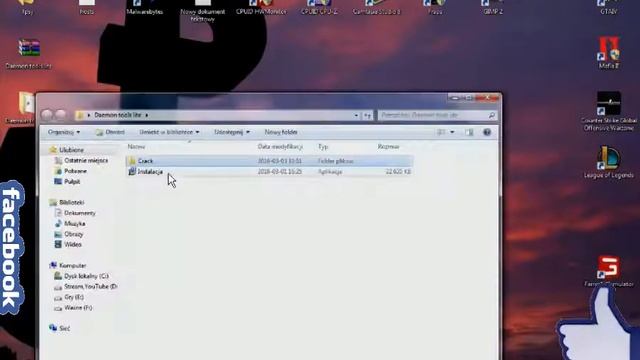Viewport: 640px width, 360px height.
Task: Open Camtasia Studio 8 desktop shortcut
Action: tap(377, 7)
